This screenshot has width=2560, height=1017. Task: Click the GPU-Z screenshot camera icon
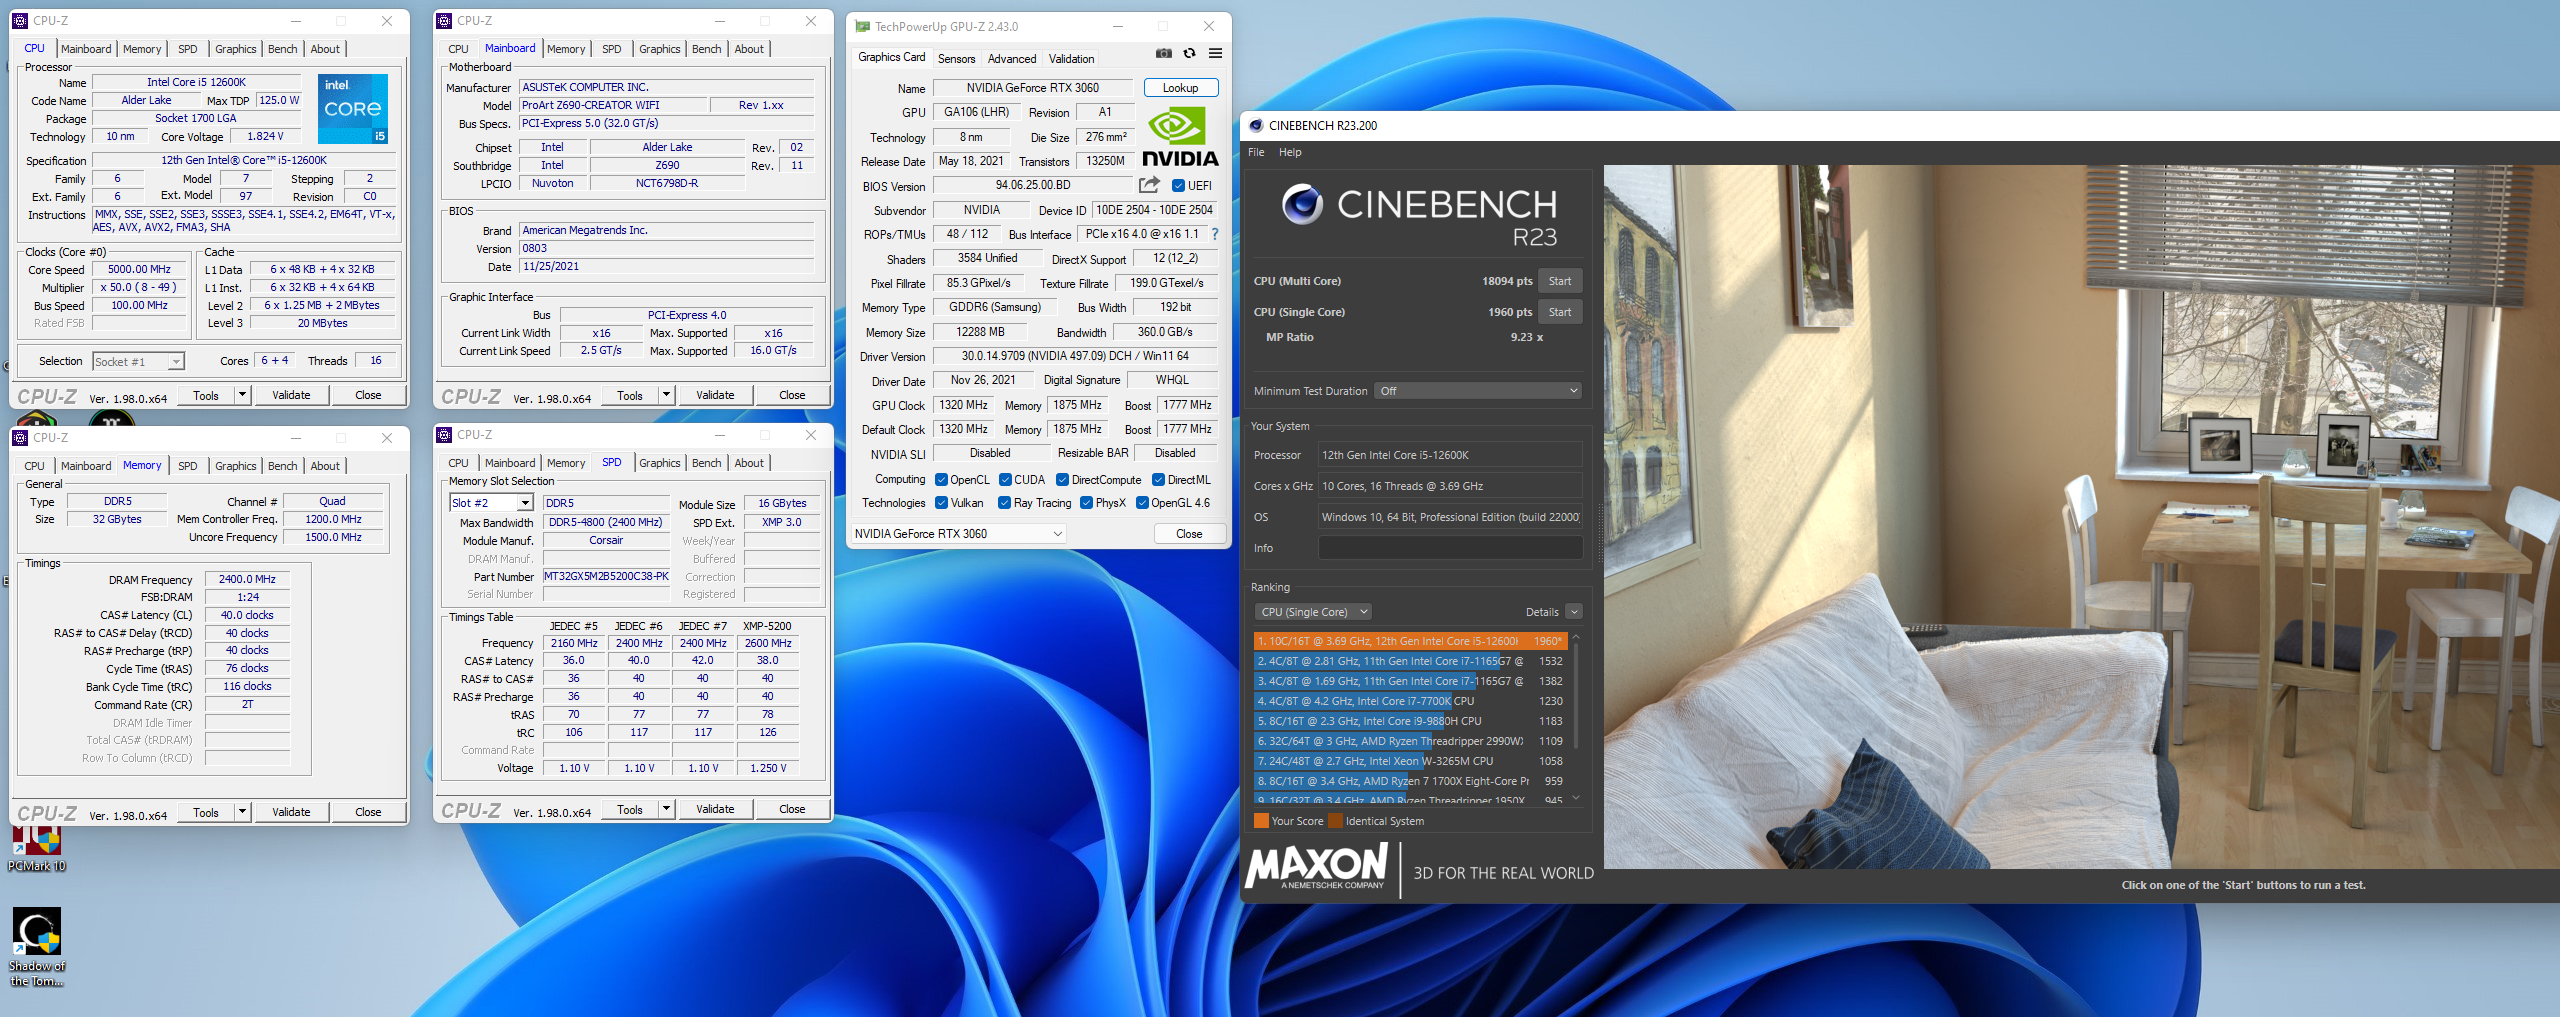pyautogui.click(x=1164, y=54)
